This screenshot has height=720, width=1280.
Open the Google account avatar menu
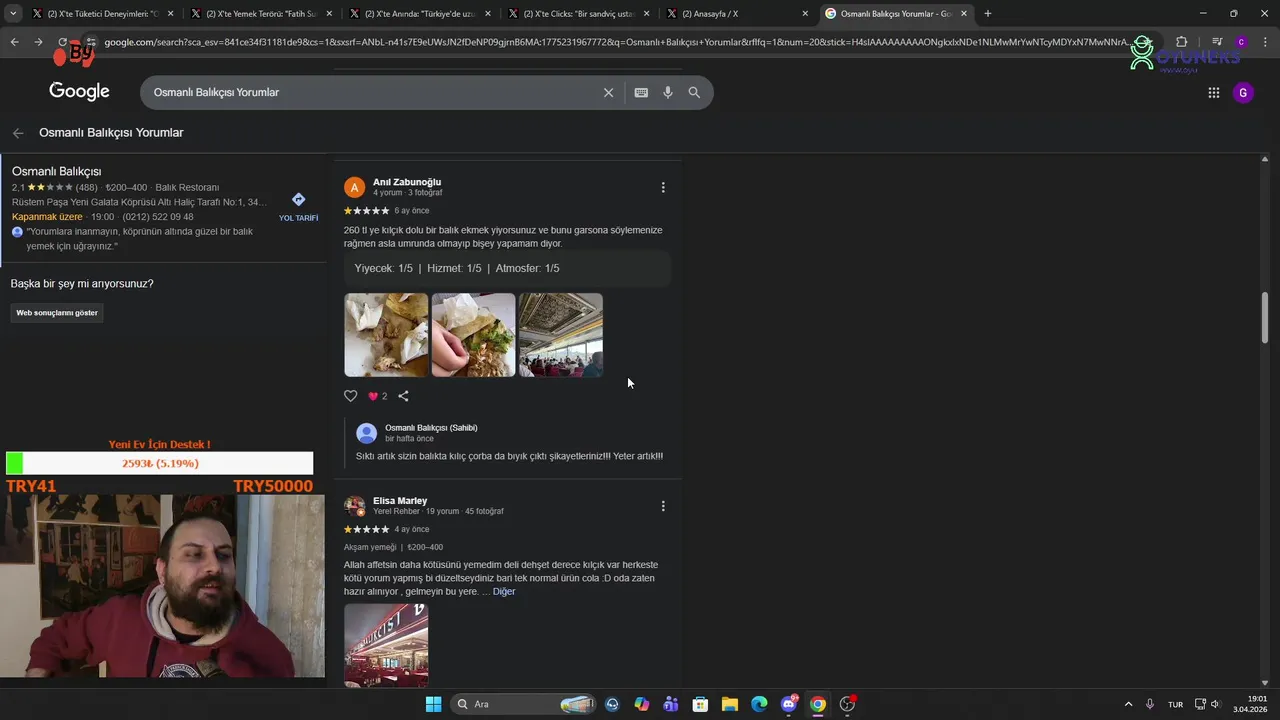pos(1243,93)
